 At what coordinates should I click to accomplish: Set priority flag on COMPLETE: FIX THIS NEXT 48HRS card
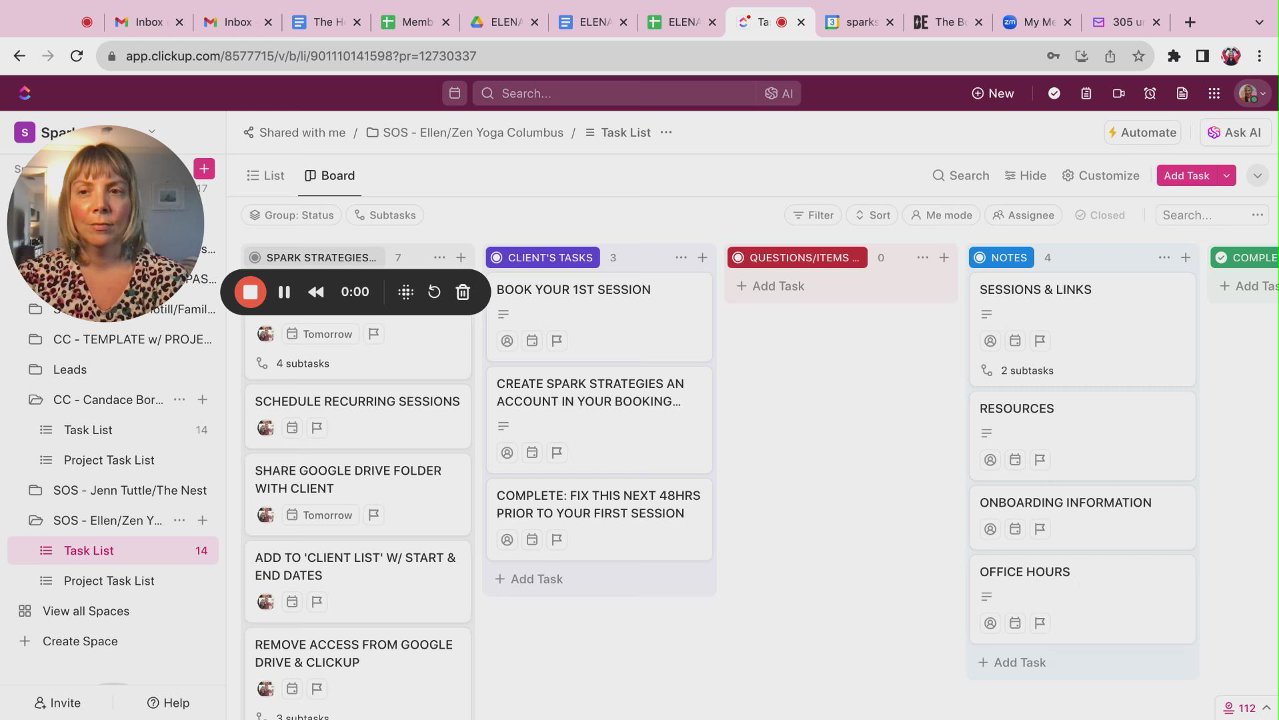pyautogui.click(x=557, y=540)
